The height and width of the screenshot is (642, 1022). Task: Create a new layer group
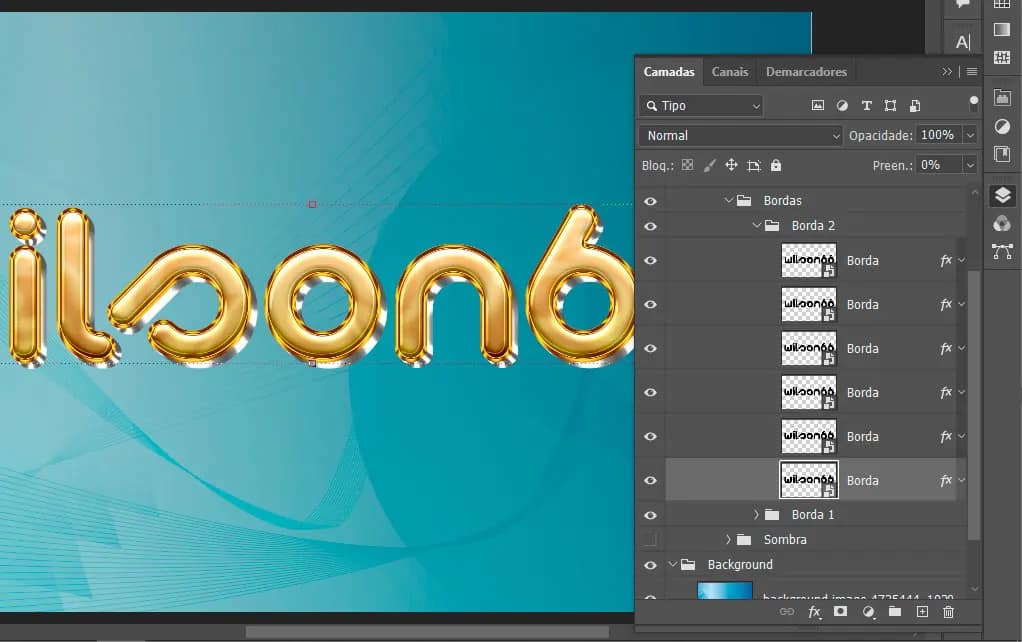894,611
